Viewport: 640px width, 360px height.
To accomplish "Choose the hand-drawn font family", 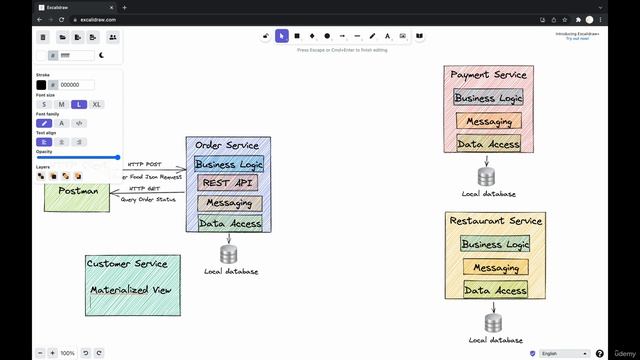I will 44,123.
